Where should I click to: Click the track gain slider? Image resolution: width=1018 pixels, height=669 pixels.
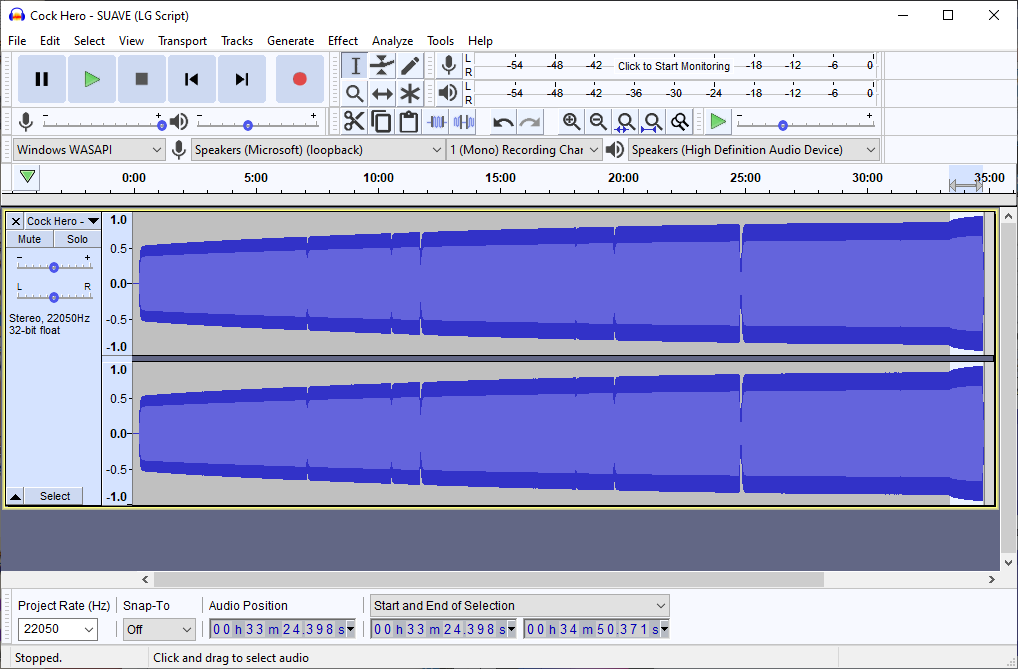click(54, 267)
